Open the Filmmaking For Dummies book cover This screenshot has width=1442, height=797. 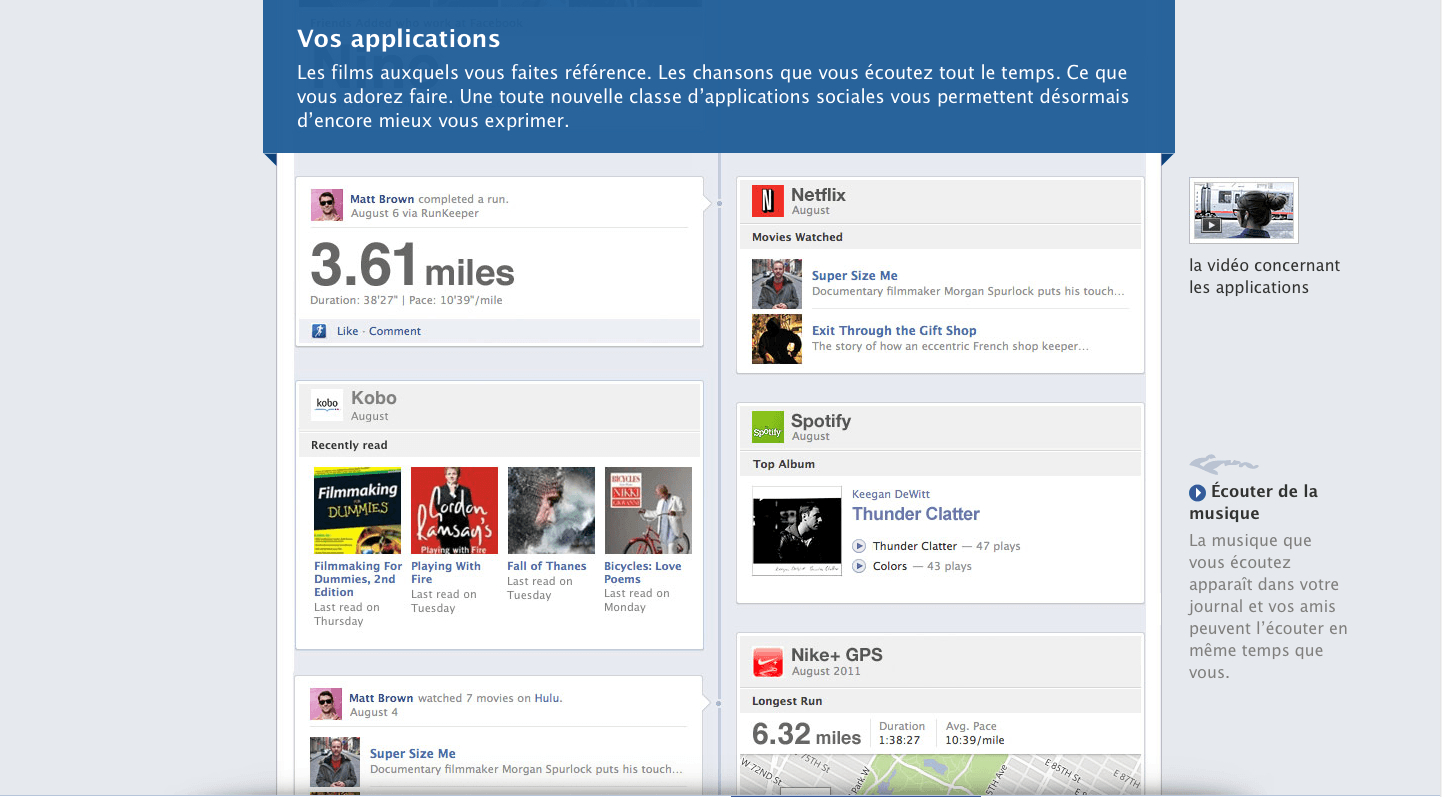(357, 510)
